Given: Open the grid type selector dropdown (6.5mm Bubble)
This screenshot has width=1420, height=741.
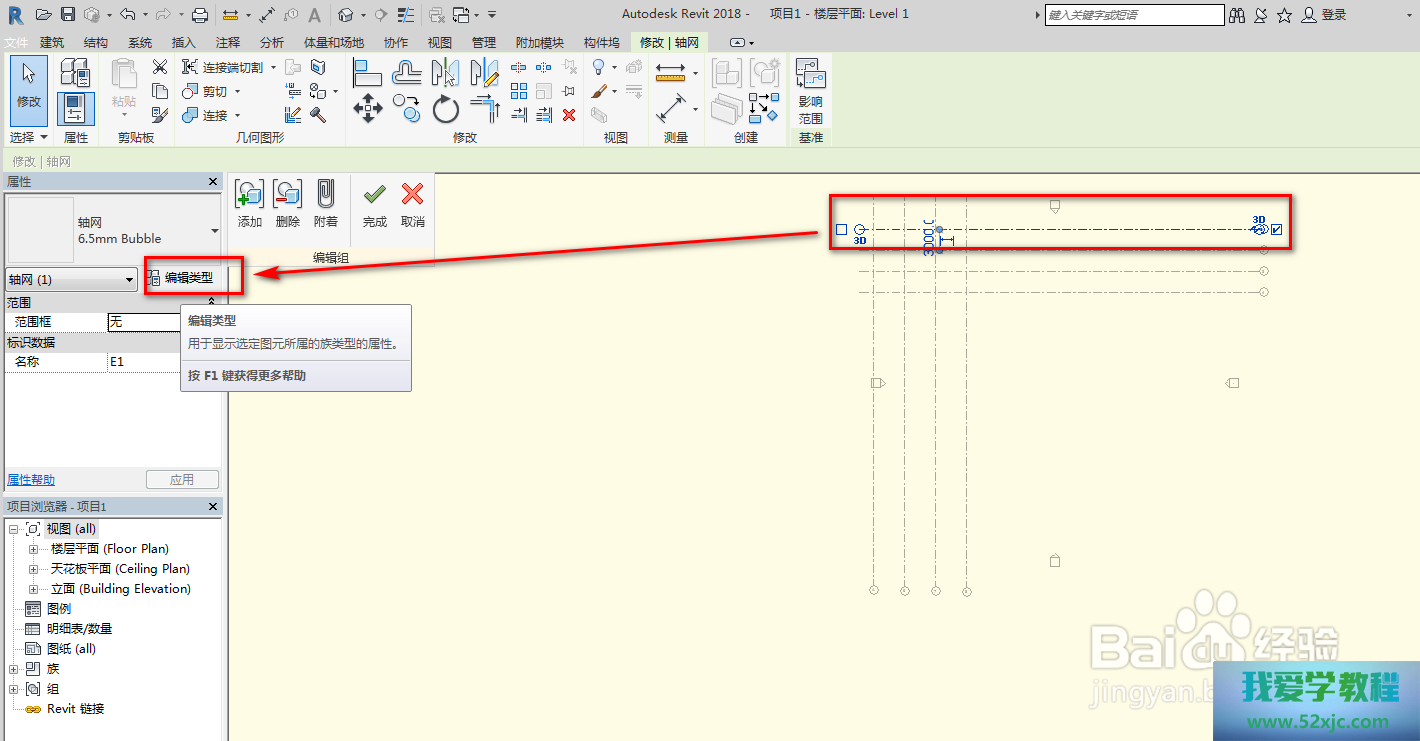Looking at the screenshot, I should [x=214, y=231].
